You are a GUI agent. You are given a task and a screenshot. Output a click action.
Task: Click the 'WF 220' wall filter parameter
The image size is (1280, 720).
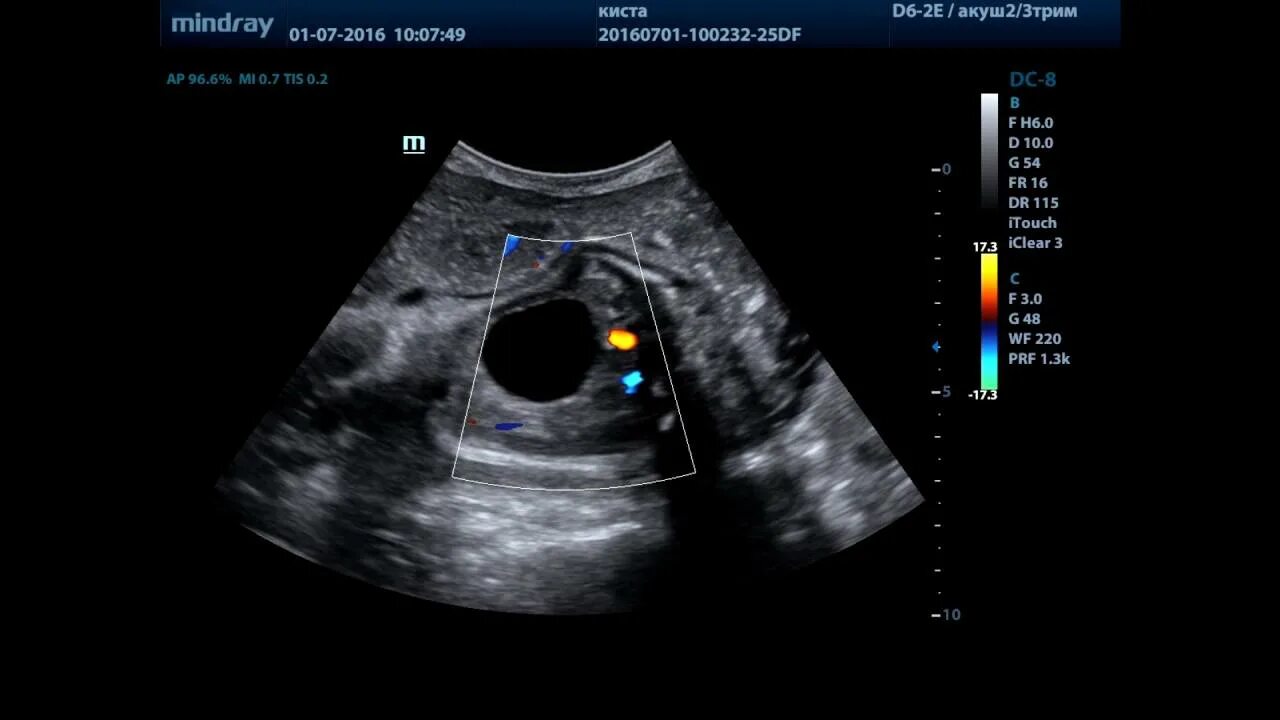click(x=1035, y=339)
